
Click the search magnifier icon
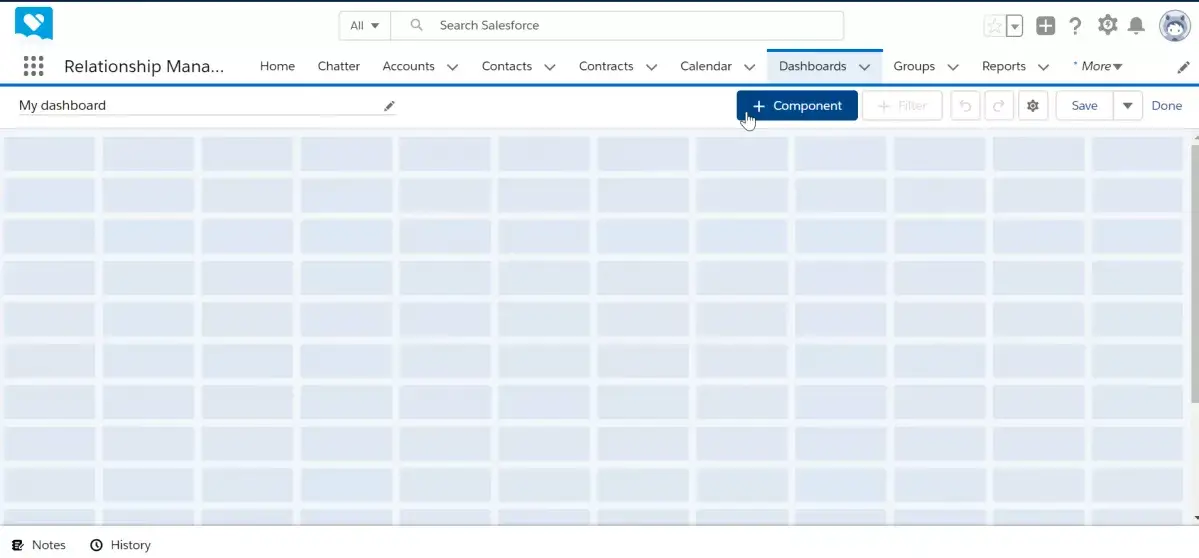point(417,25)
